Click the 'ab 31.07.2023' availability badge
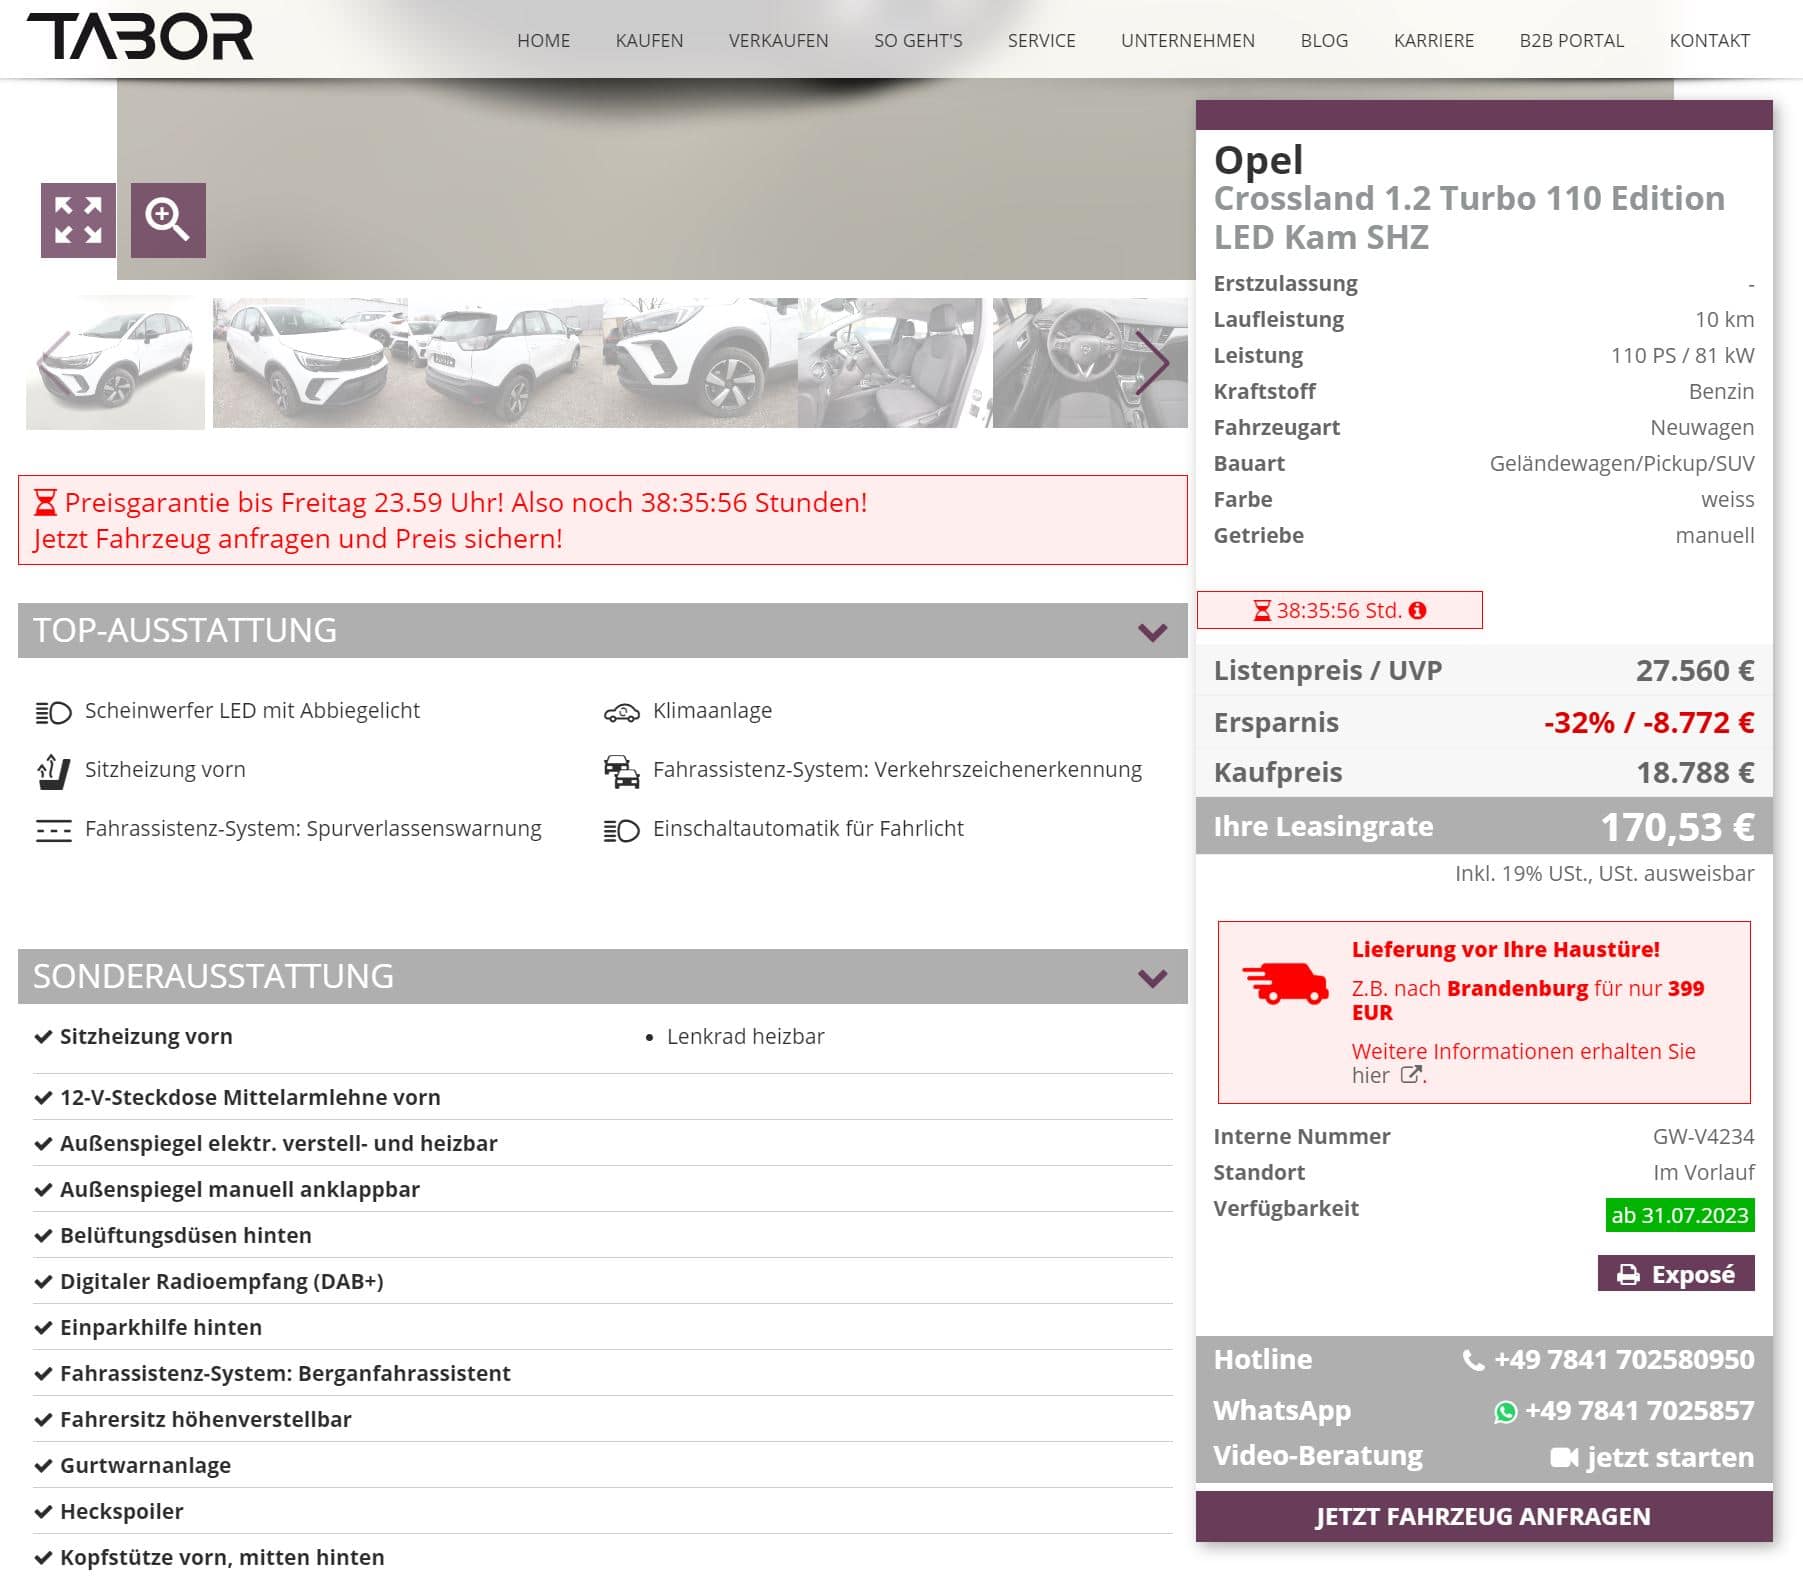The height and width of the screenshot is (1579, 1803). 1679,1215
